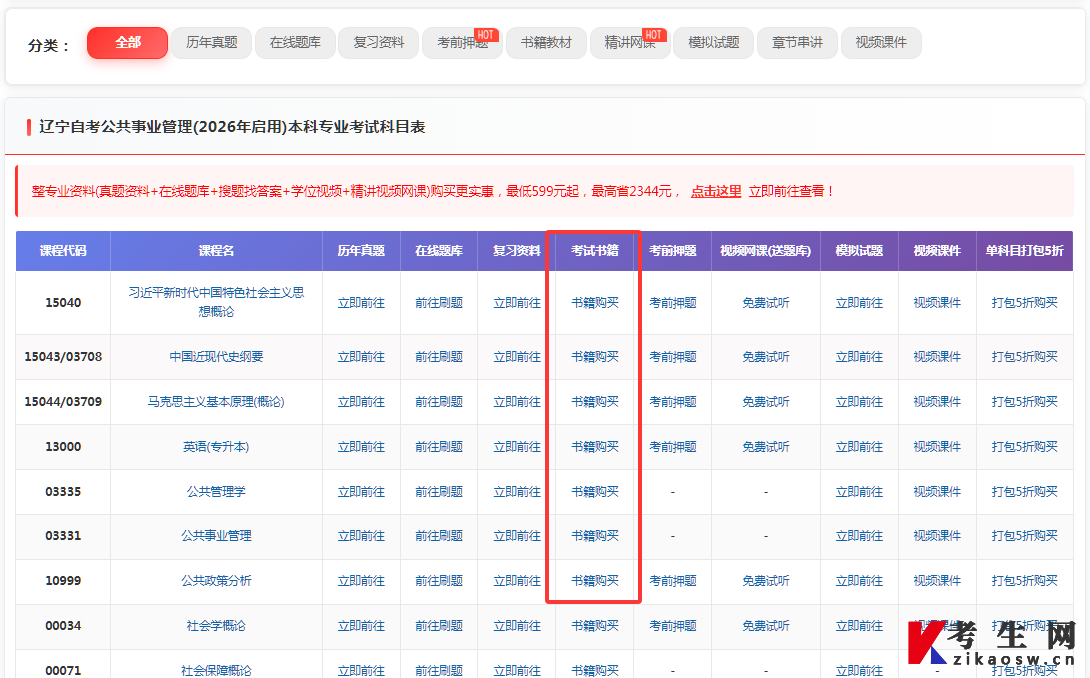
Task: Click 免费试听 for 中国近现代史纲要
Action: coord(766,357)
